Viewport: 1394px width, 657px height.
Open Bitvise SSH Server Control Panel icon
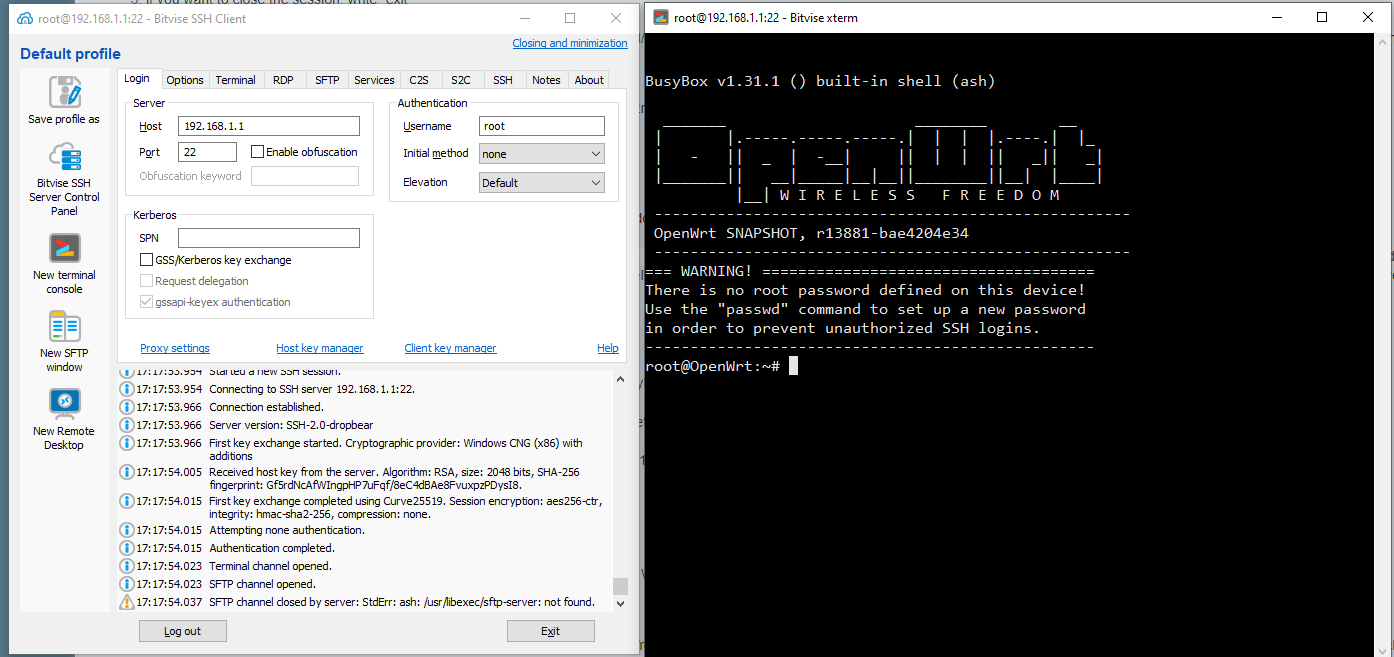click(x=64, y=157)
